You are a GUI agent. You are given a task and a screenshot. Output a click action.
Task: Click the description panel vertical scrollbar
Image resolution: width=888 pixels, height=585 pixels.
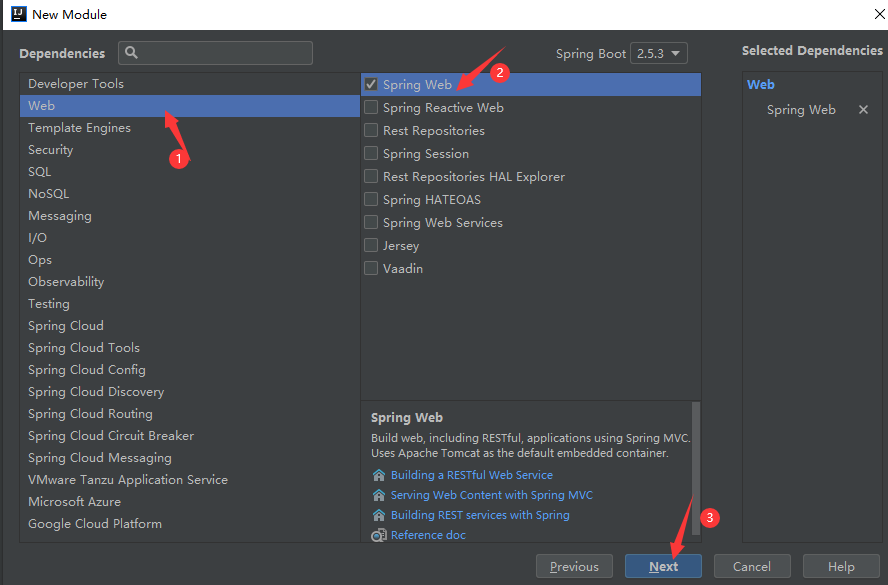point(696,468)
